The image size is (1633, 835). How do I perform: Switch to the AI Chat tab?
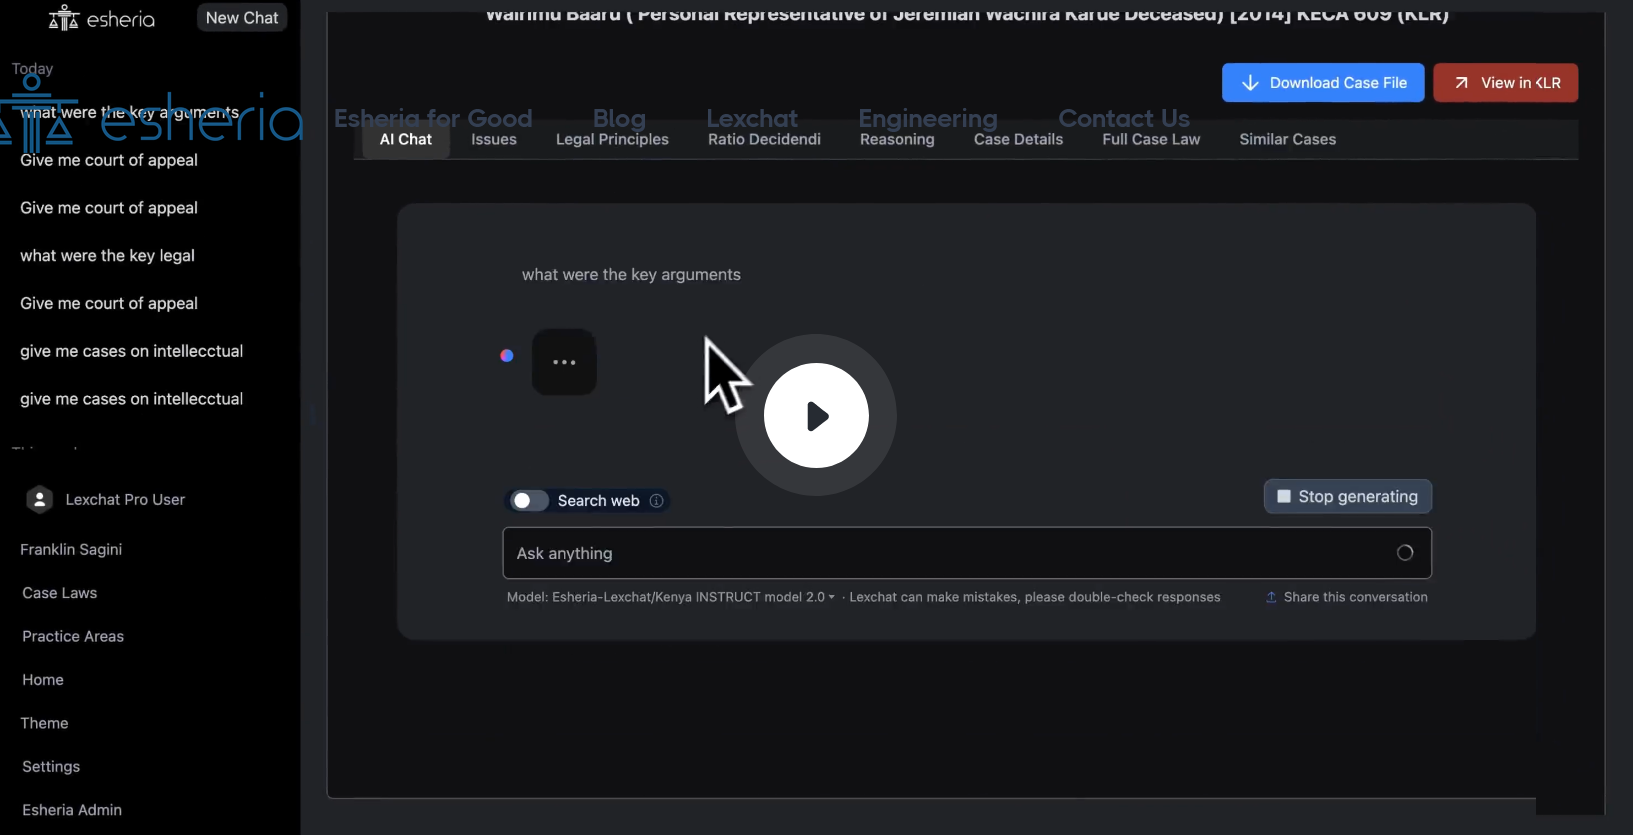pyautogui.click(x=406, y=139)
